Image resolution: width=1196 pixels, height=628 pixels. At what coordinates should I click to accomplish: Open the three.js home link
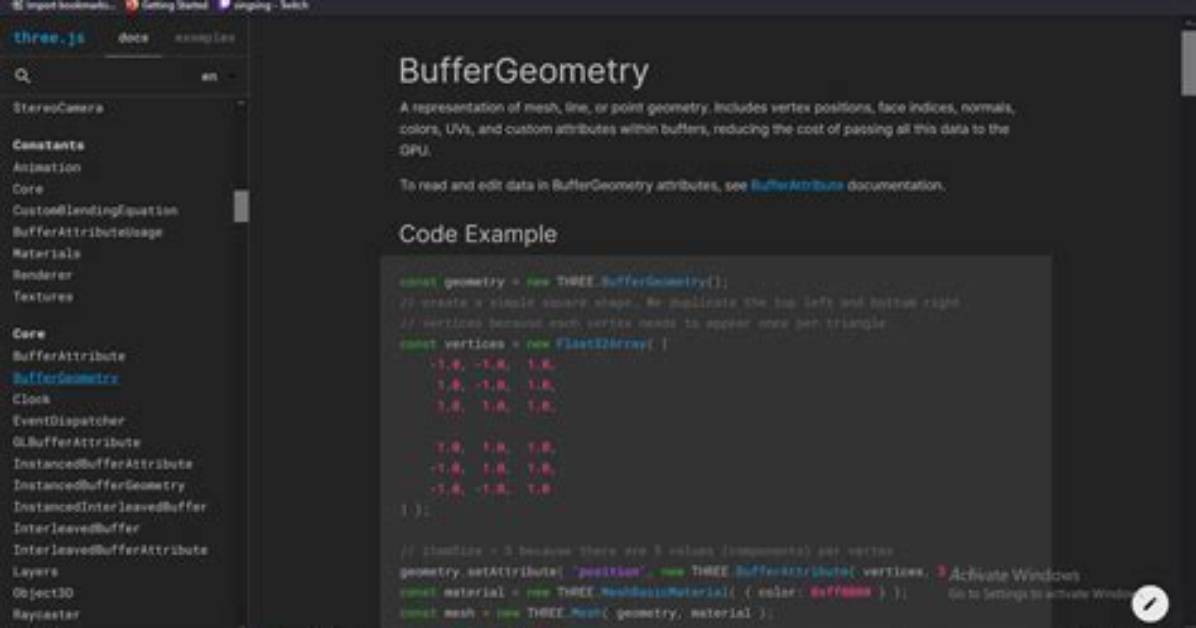(49, 37)
